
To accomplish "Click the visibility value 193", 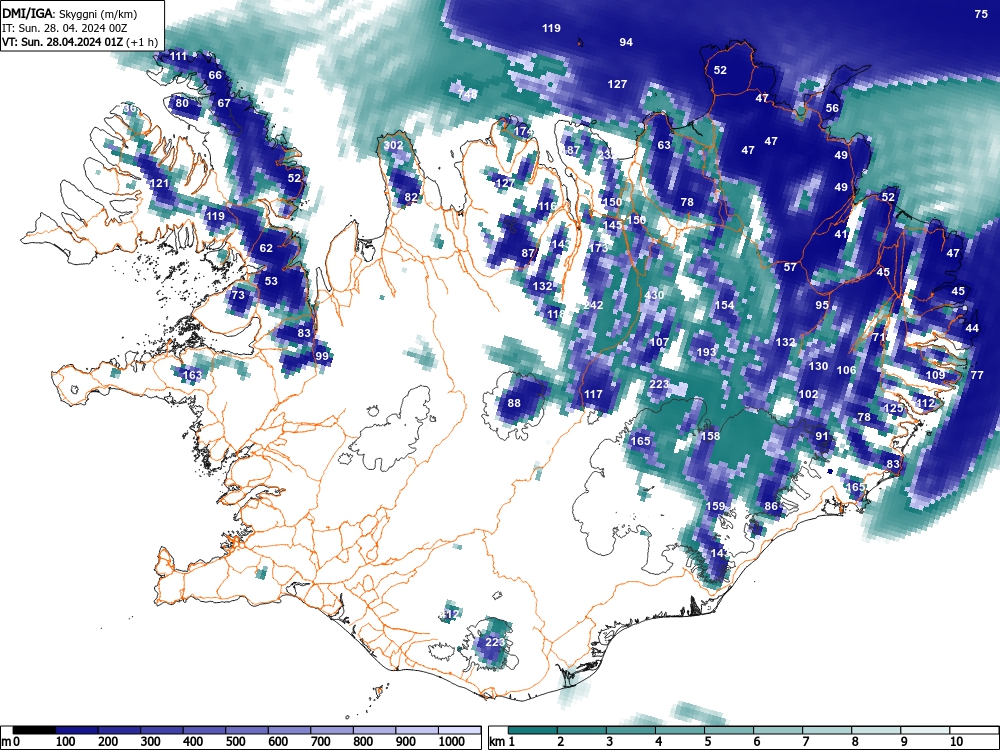I will point(706,353).
